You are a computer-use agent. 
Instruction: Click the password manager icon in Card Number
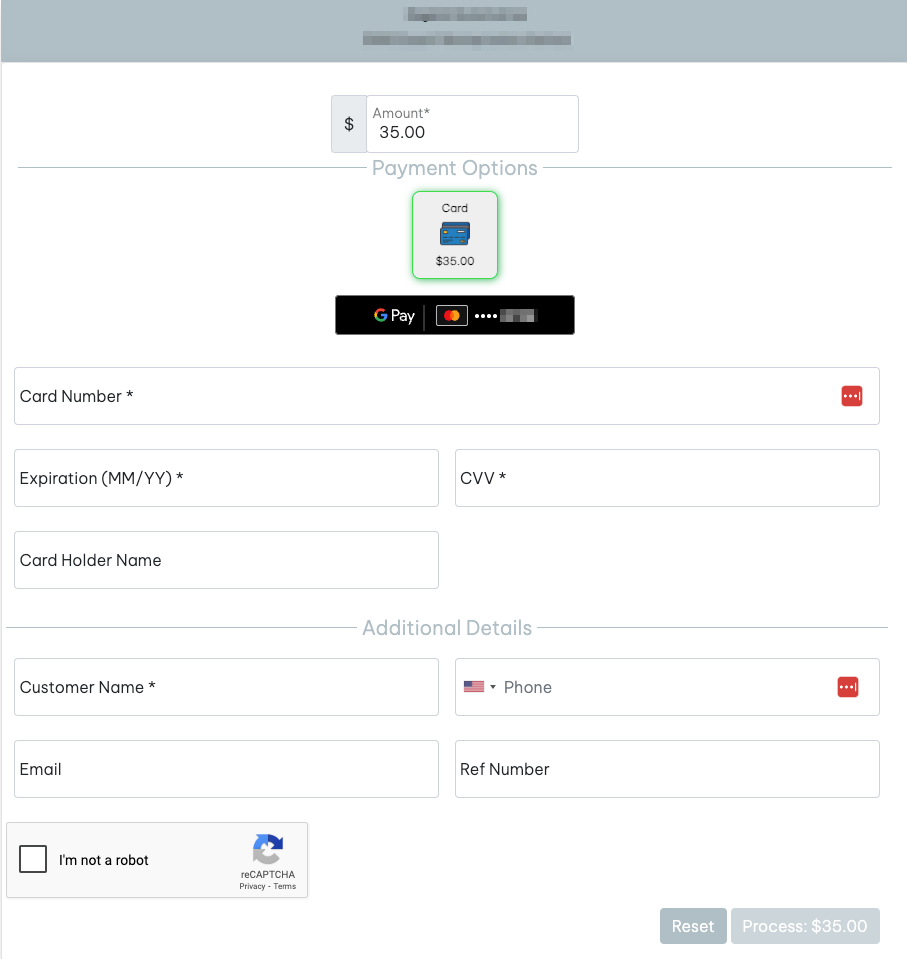point(851,396)
